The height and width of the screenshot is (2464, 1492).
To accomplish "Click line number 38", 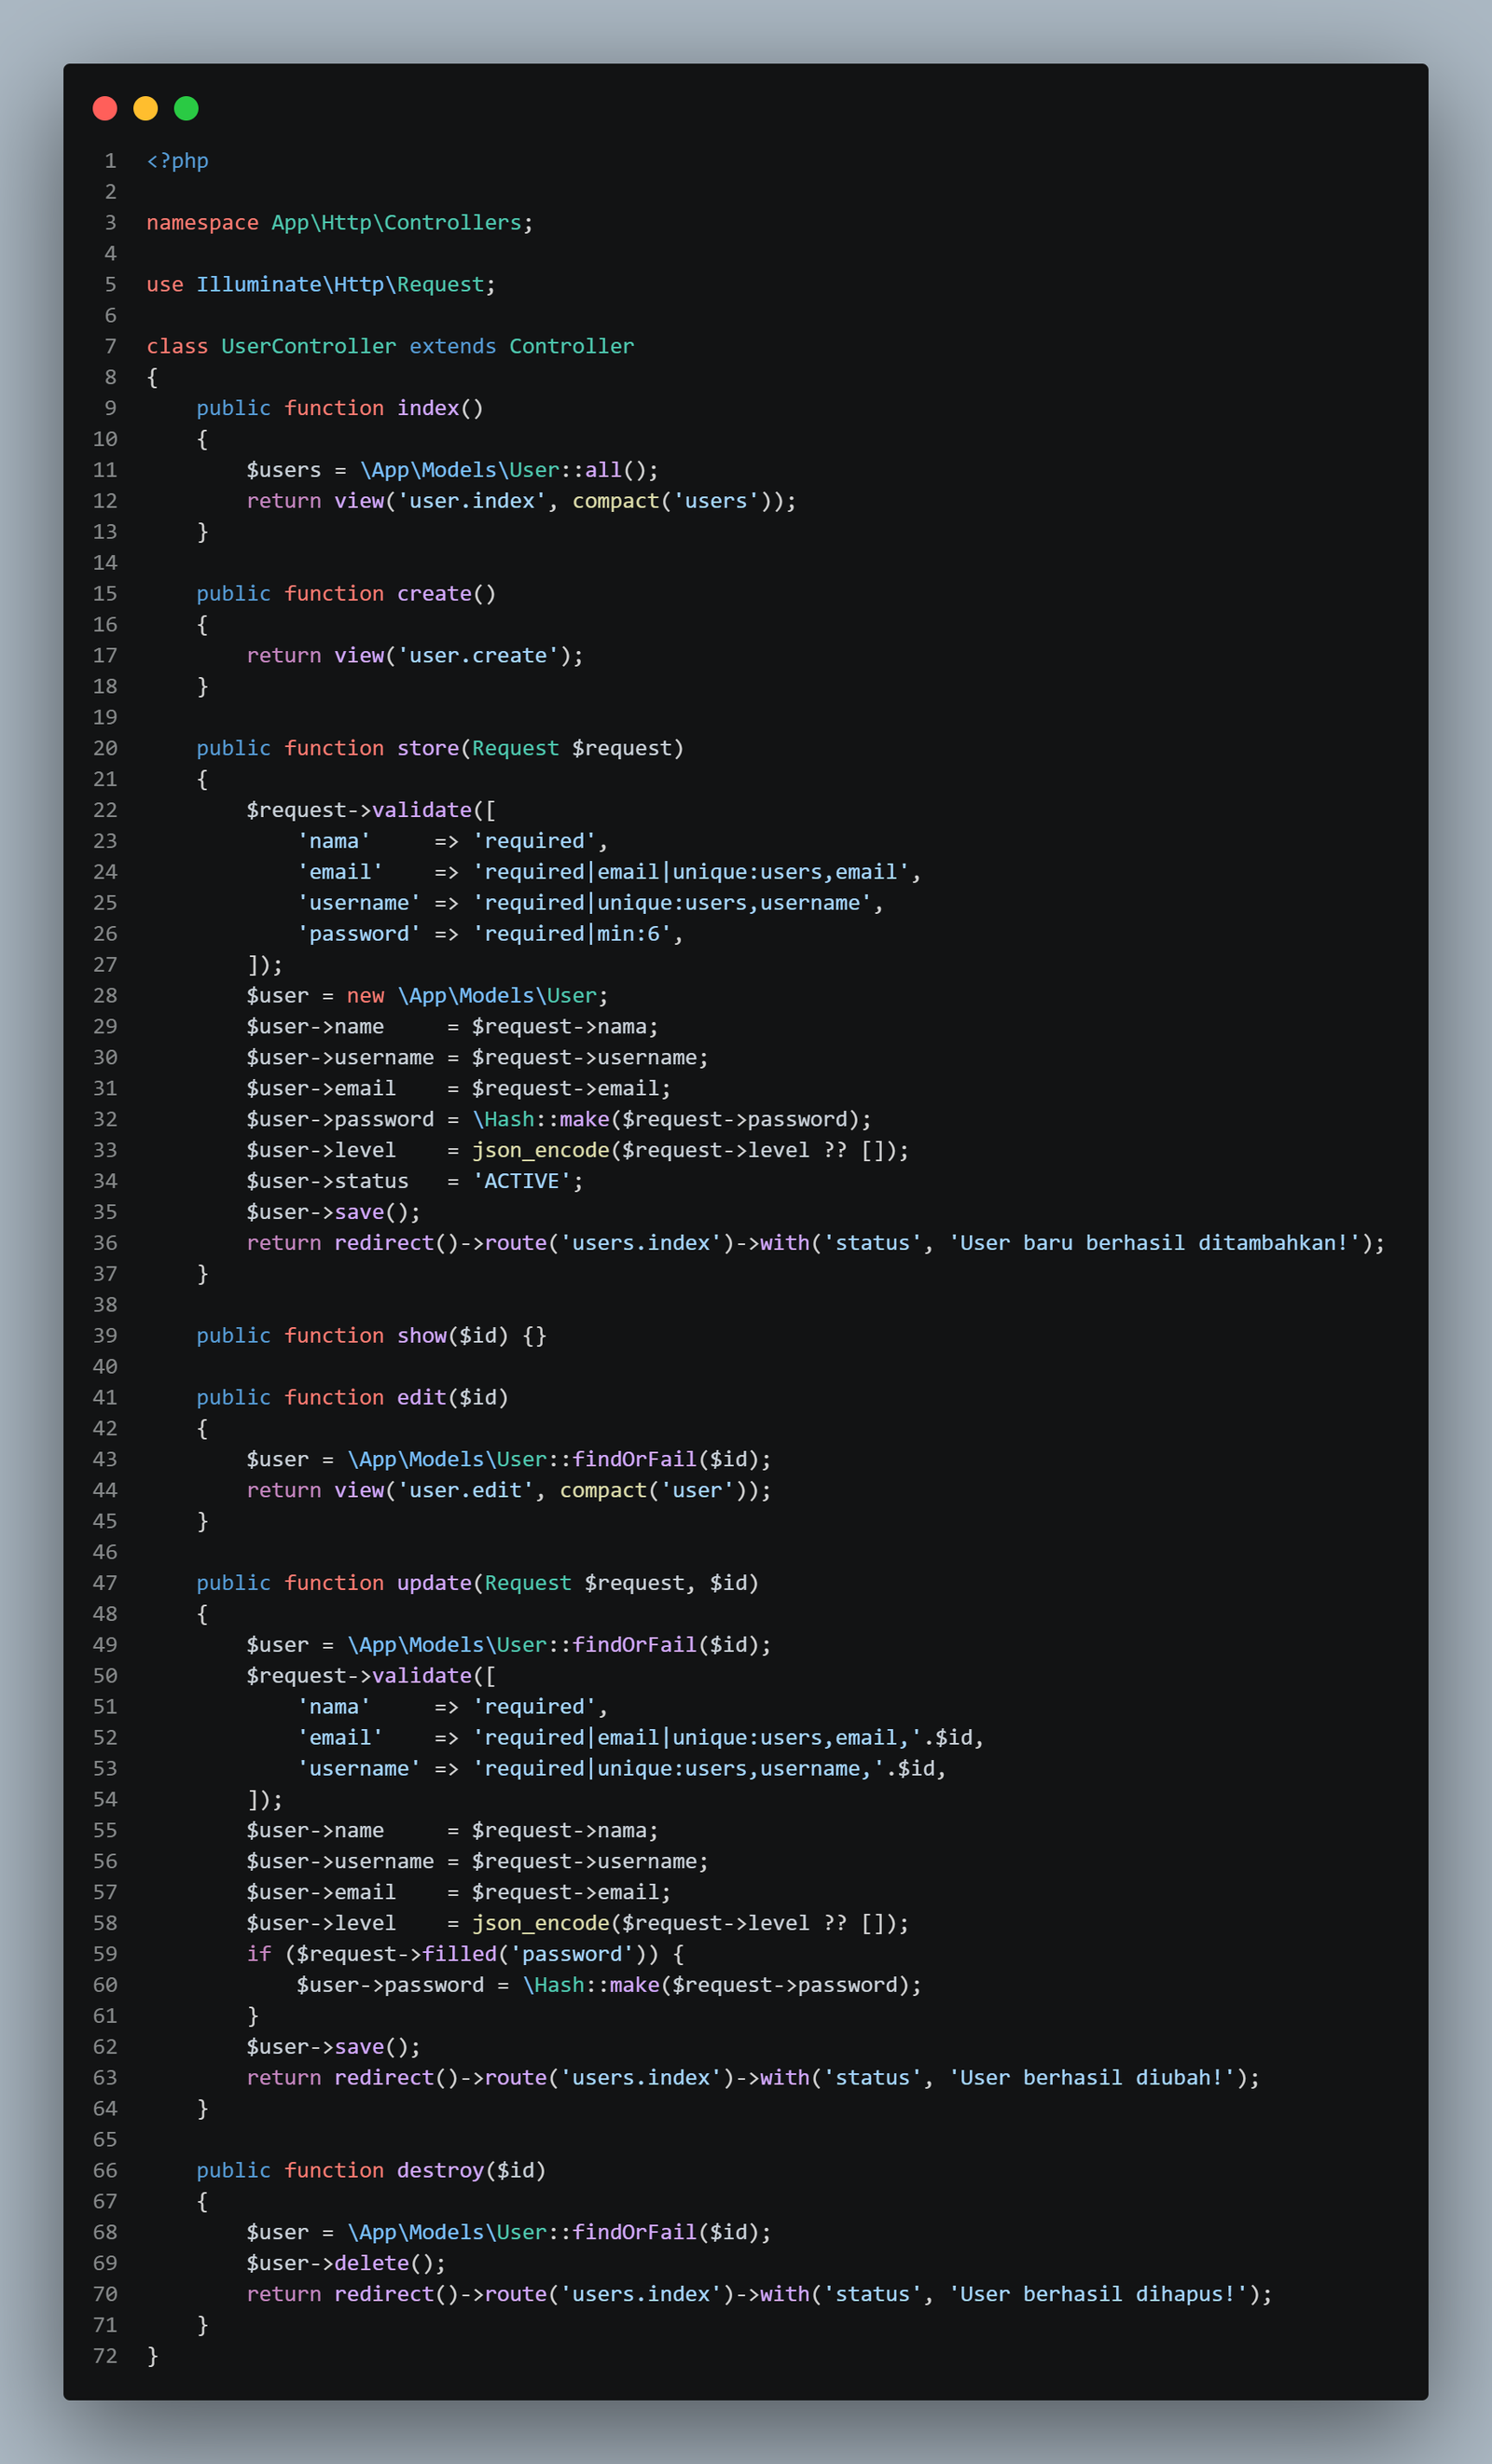I will pos(105,1305).
